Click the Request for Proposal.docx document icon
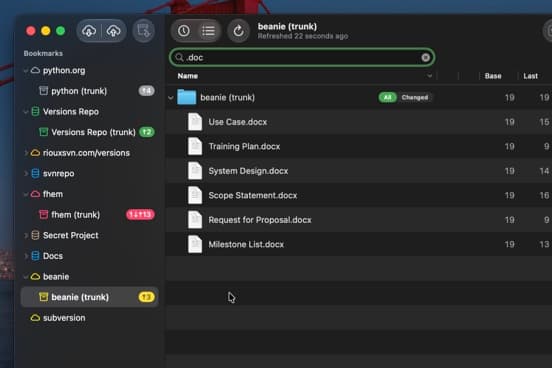 (x=195, y=220)
